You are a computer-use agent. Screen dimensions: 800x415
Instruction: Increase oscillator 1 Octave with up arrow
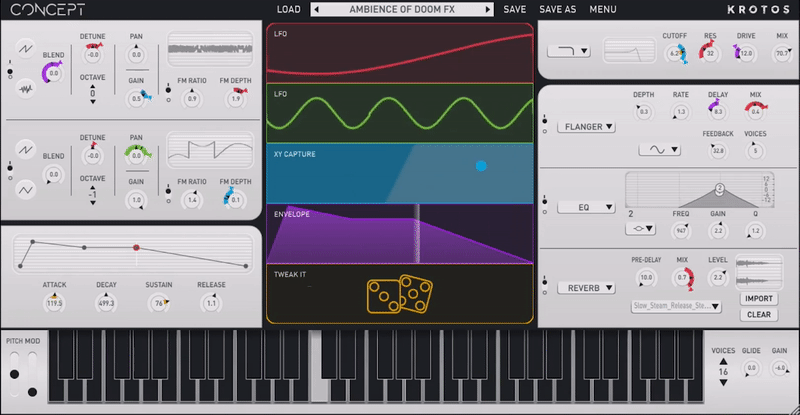93,86
